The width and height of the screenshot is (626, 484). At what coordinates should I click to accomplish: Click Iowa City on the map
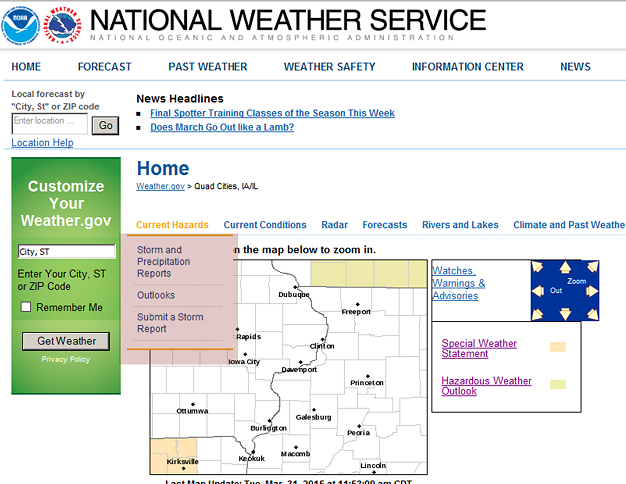click(244, 361)
